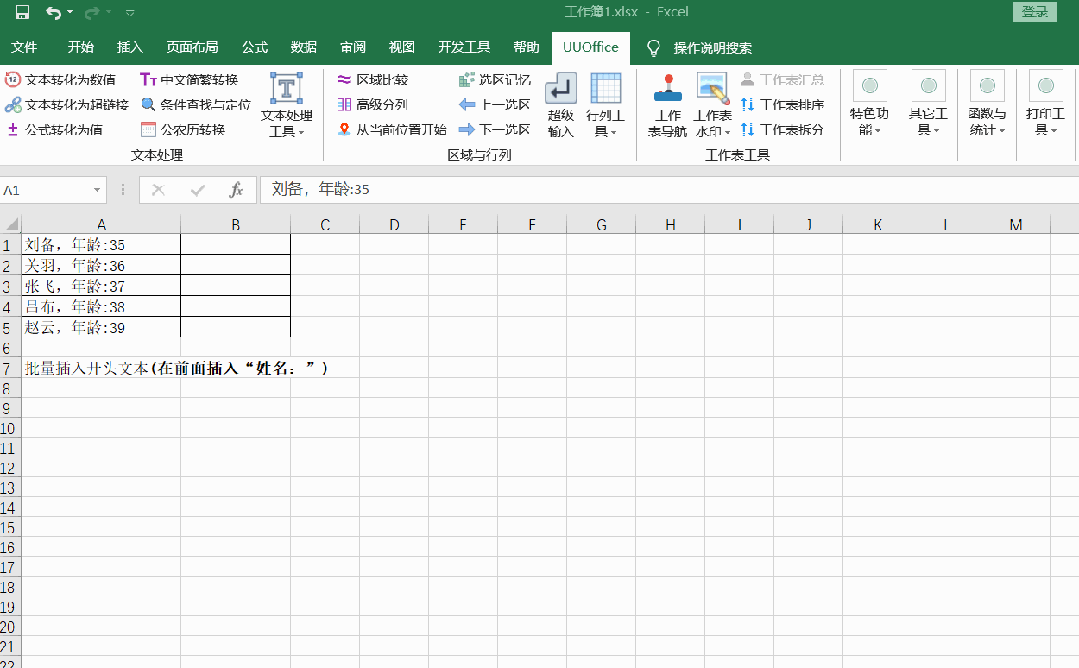Open the Name Box dropdown arrow

[x=97, y=190]
